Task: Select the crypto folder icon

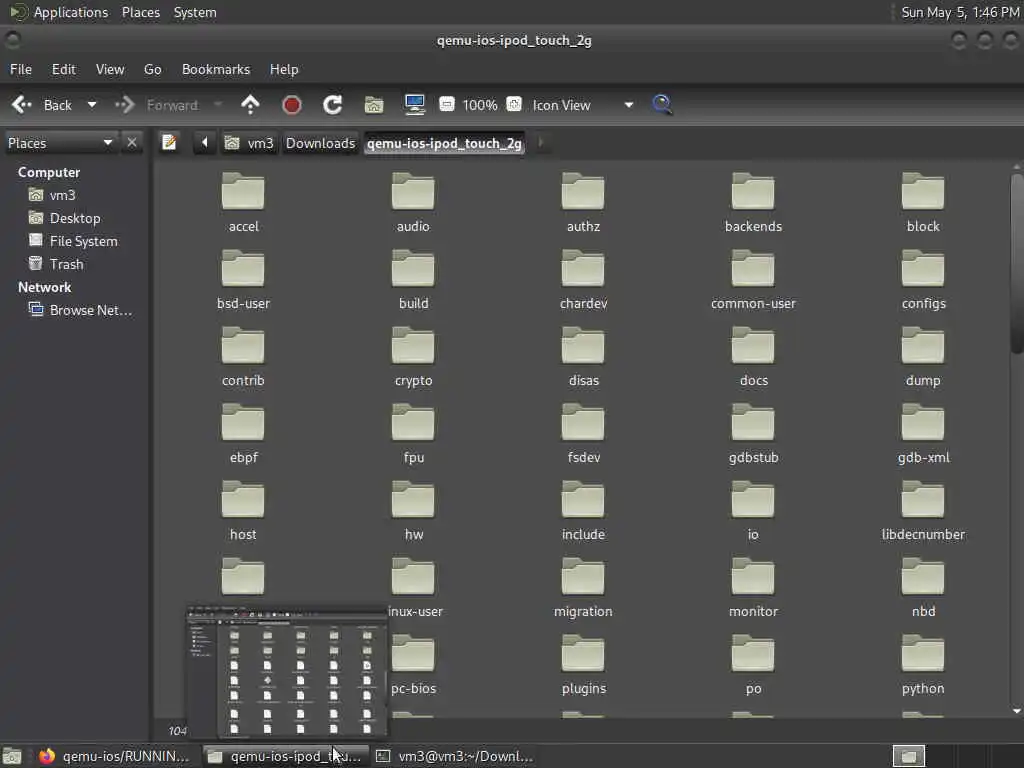Action: coord(413,345)
